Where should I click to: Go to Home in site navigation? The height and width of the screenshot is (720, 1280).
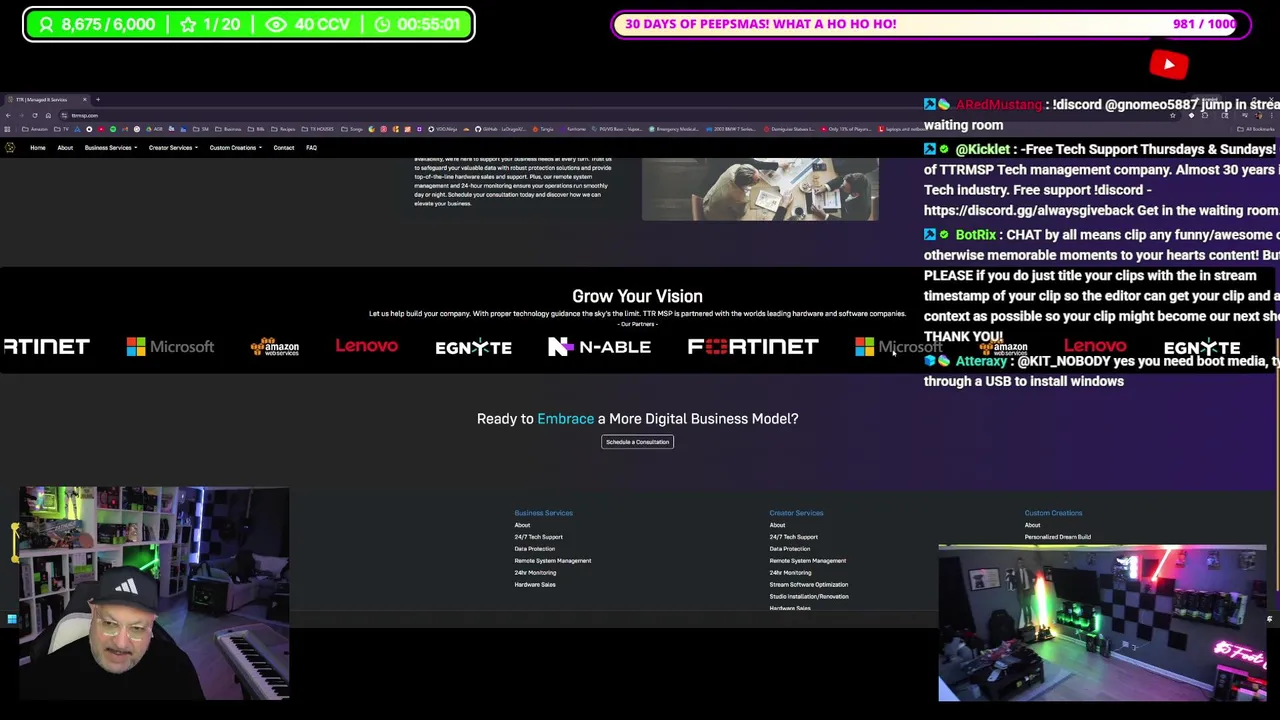click(37, 148)
